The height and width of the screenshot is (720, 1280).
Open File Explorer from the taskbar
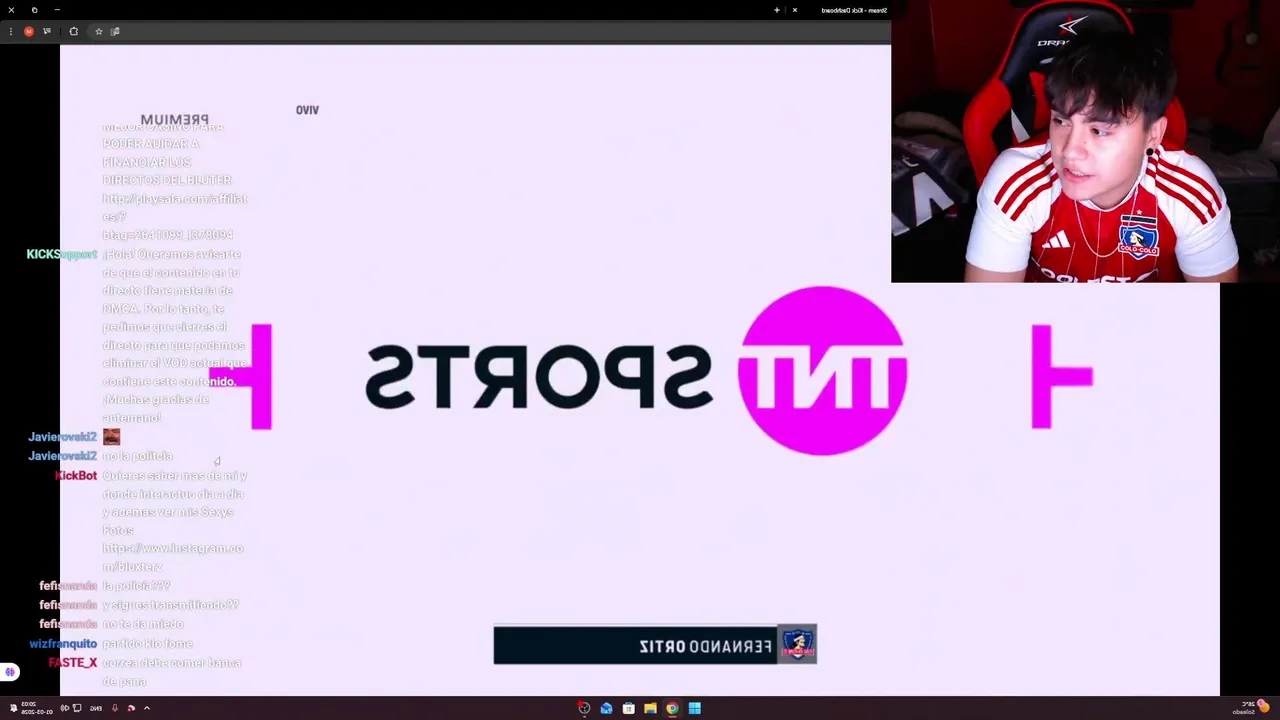pyautogui.click(x=650, y=708)
